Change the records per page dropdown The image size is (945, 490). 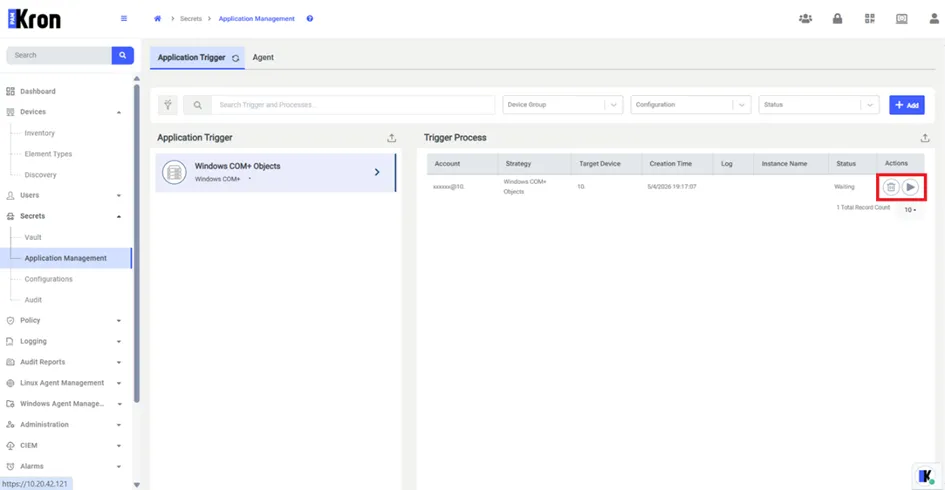pos(910,210)
